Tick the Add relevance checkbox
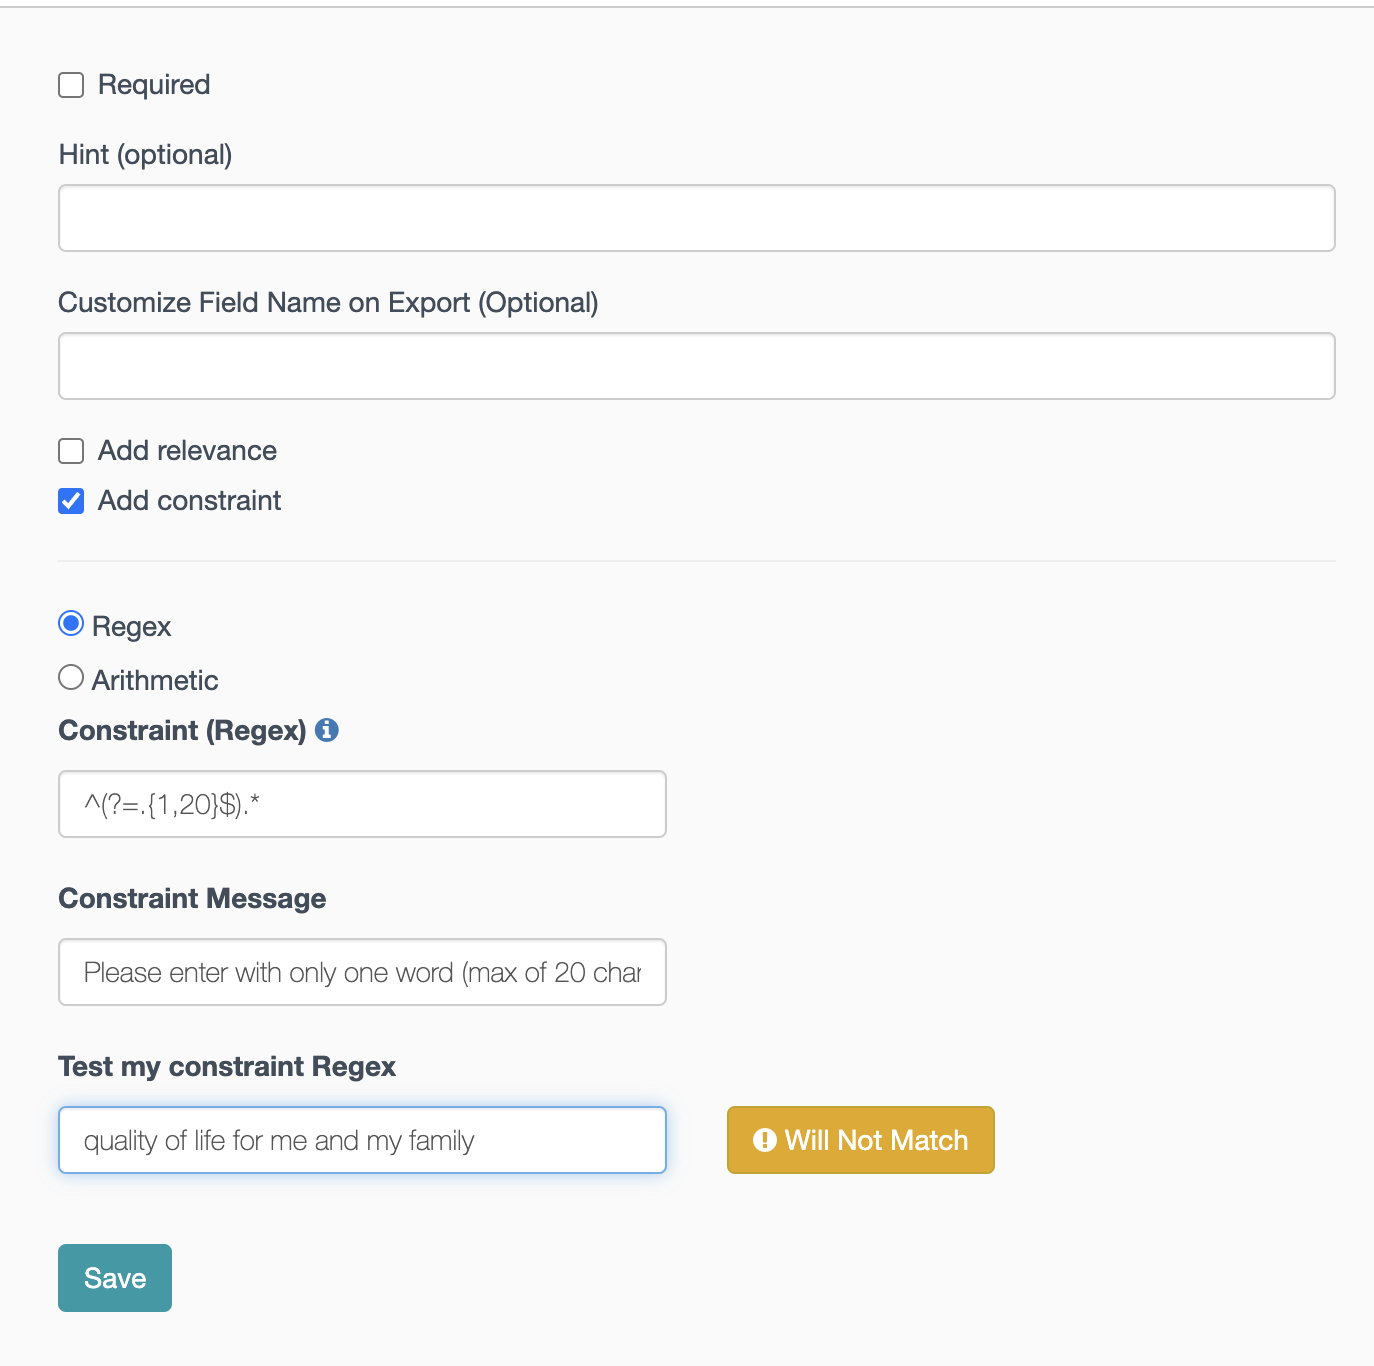Image resolution: width=1374 pixels, height=1366 pixels. point(71,451)
